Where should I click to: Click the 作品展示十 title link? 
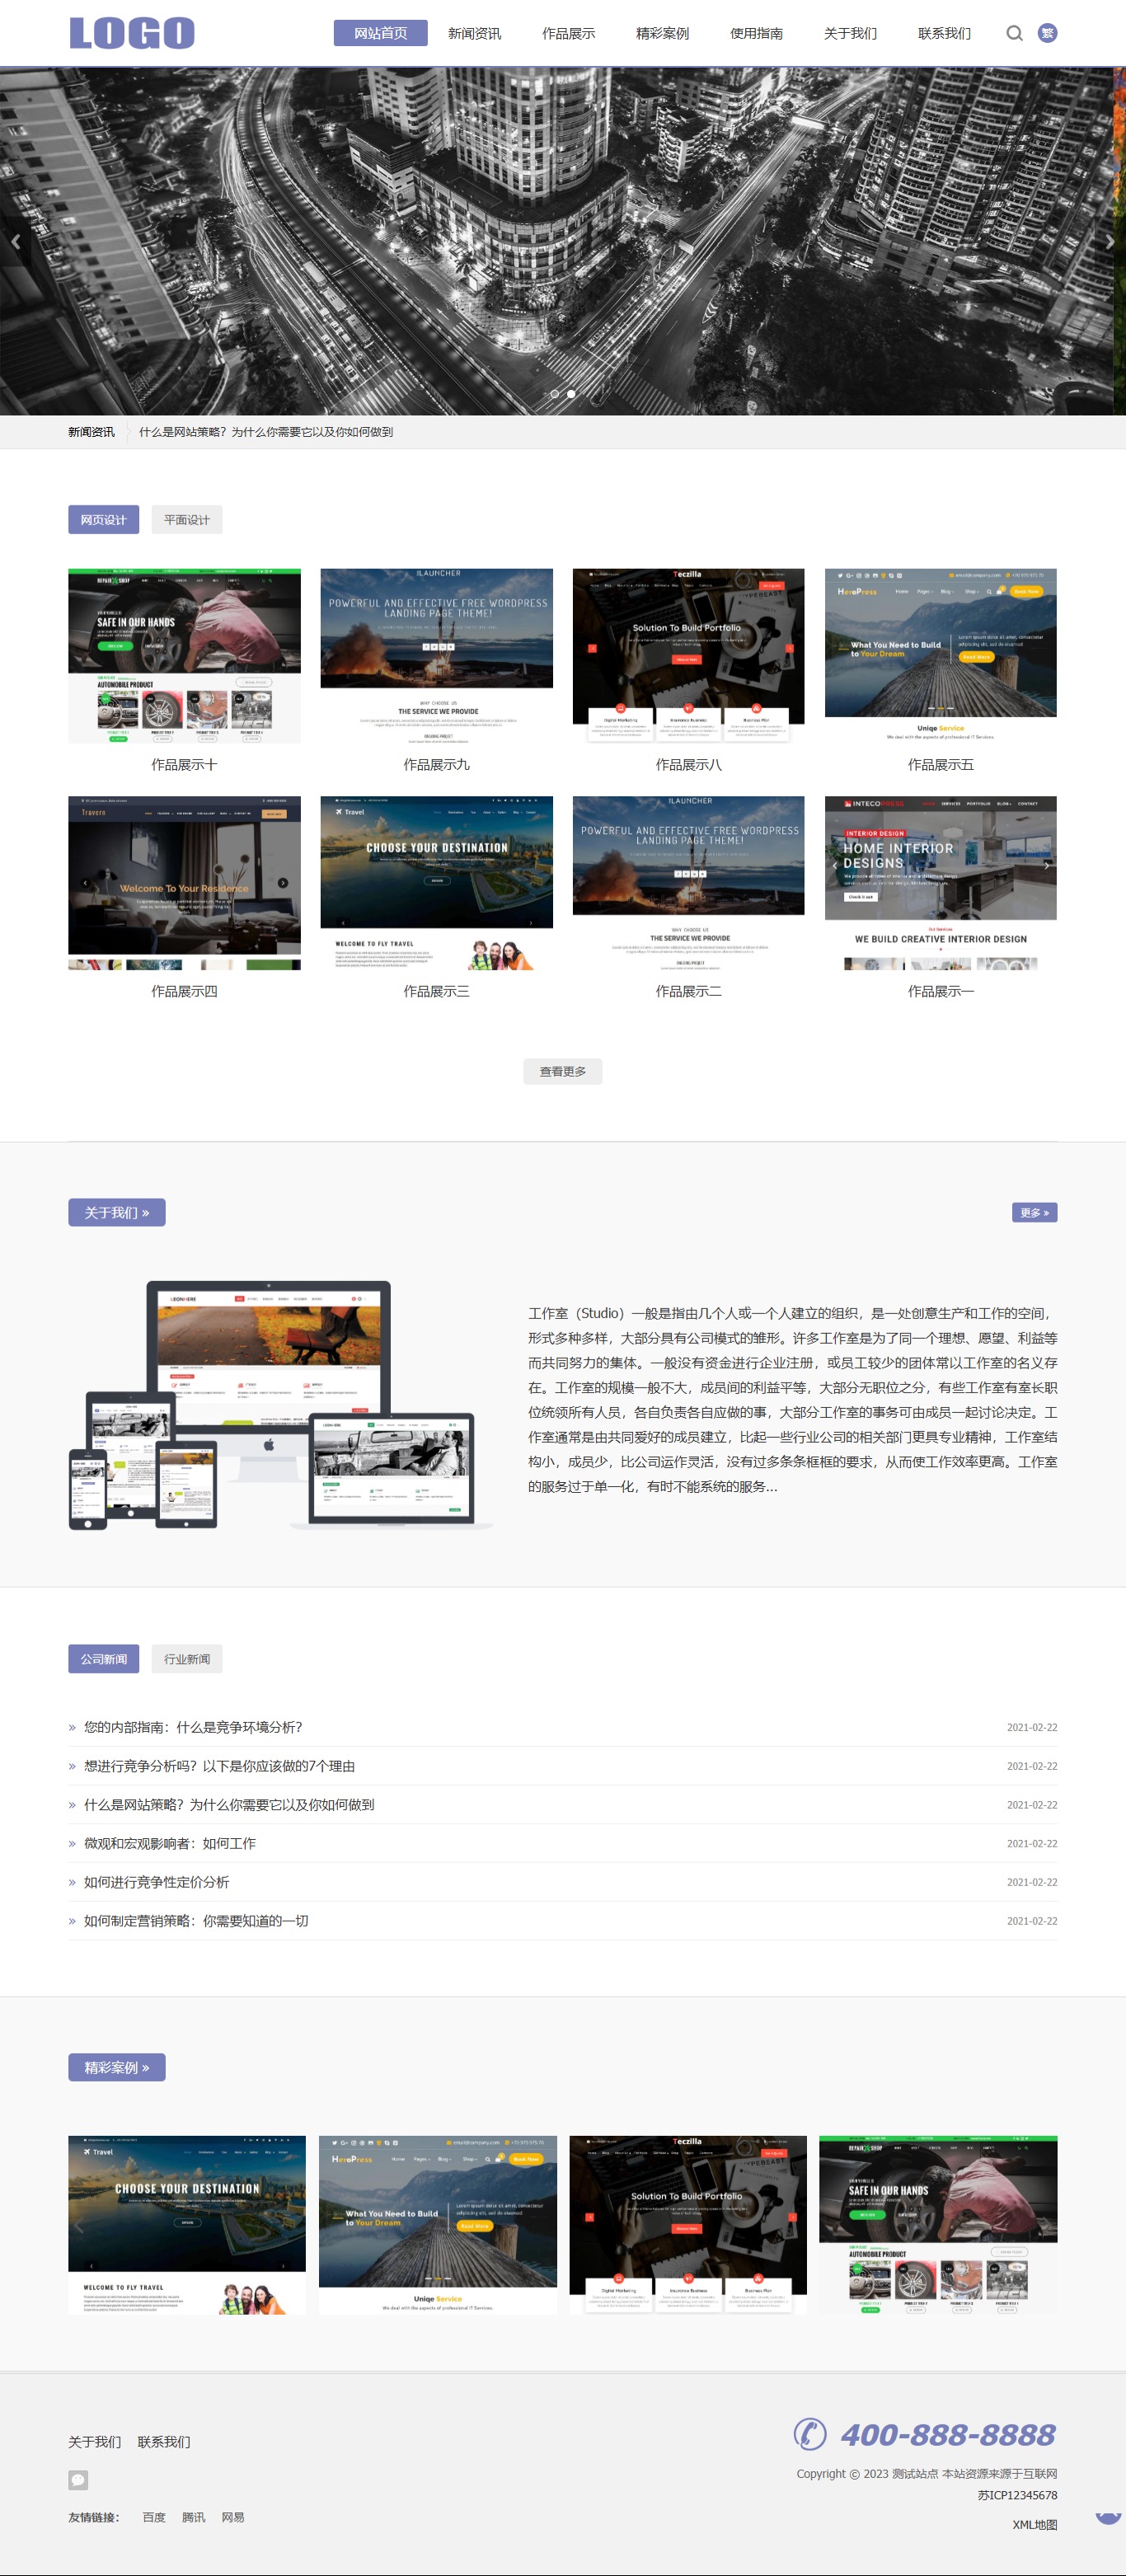[x=184, y=764]
